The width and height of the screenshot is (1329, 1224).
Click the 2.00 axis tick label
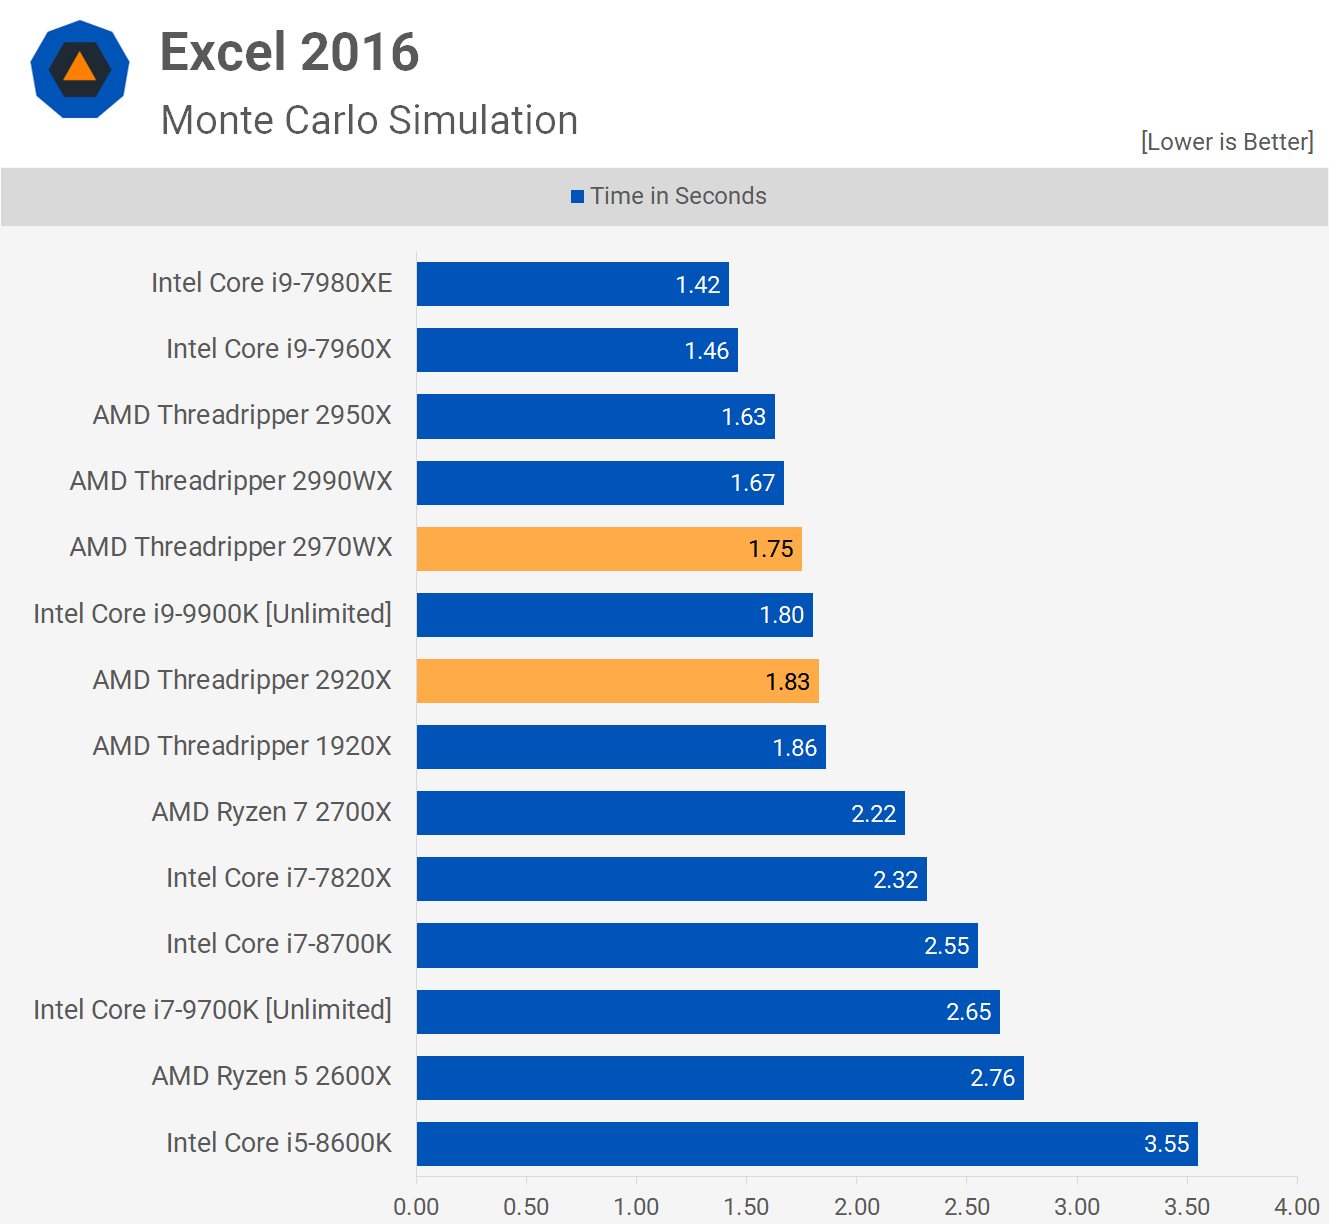pyautogui.click(x=857, y=1207)
